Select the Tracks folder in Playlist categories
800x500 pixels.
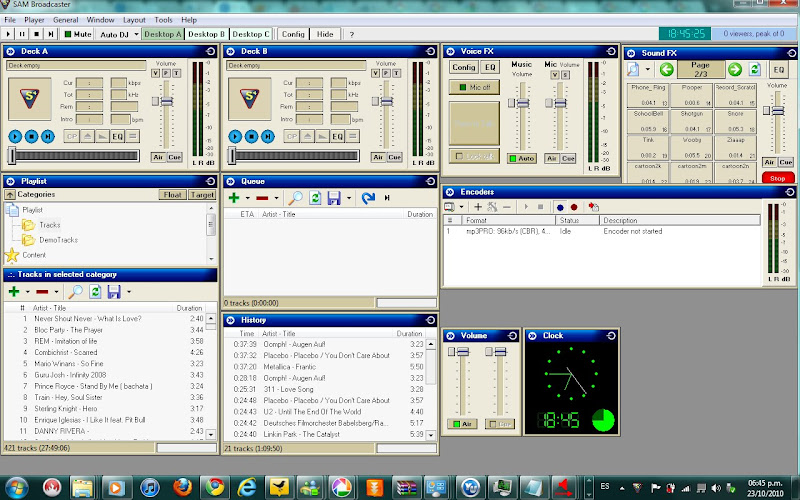pos(50,225)
